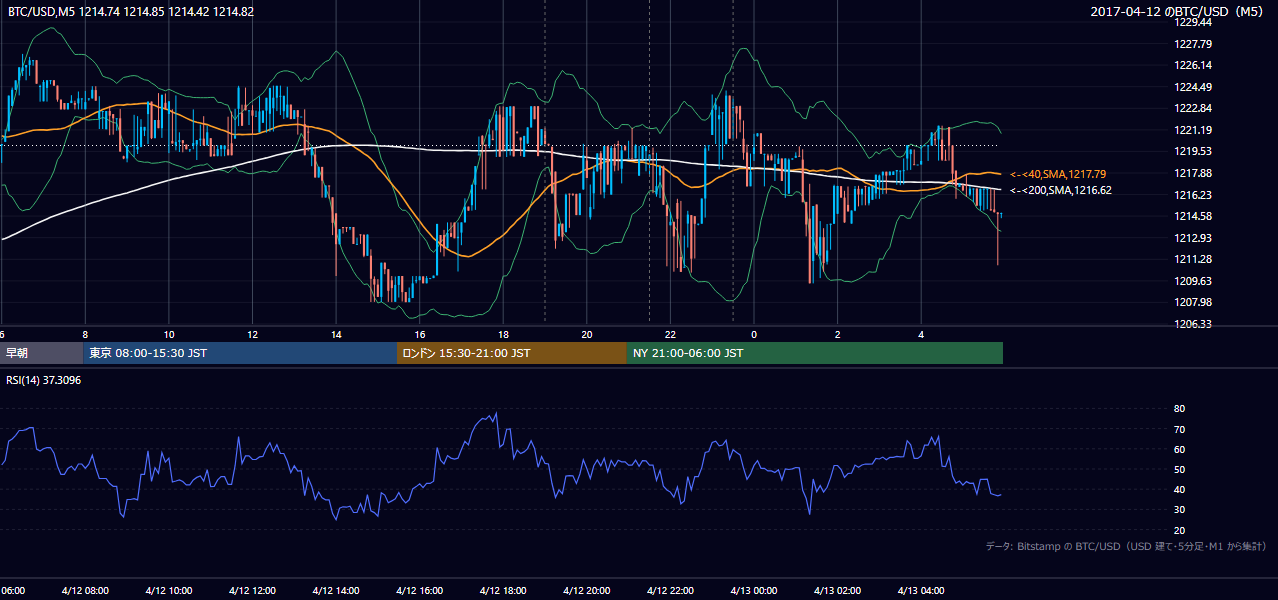Click the 4/13 00:00 bottom date label
This screenshot has height=600, width=1278.
[x=754, y=590]
